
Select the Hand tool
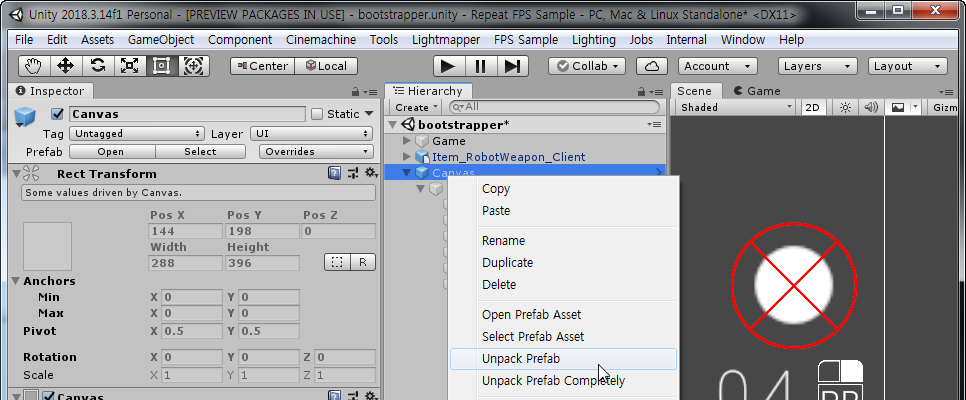34,66
